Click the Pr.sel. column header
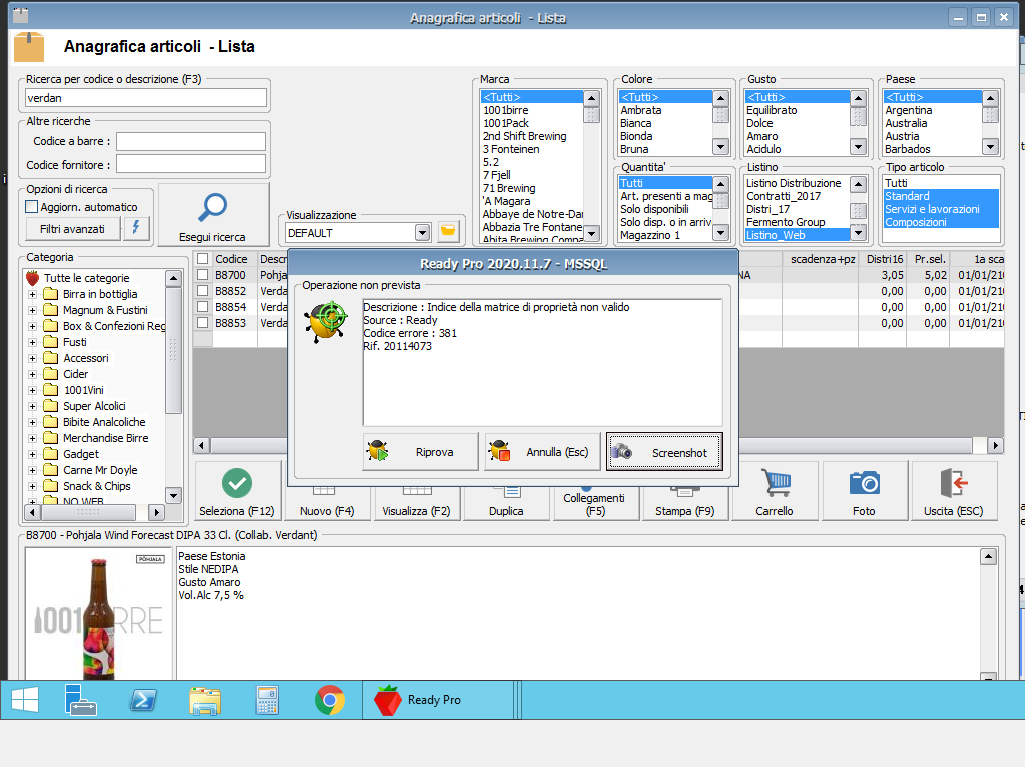Image resolution: width=1025 pixels, height=767 pixels. coord(929,259)
